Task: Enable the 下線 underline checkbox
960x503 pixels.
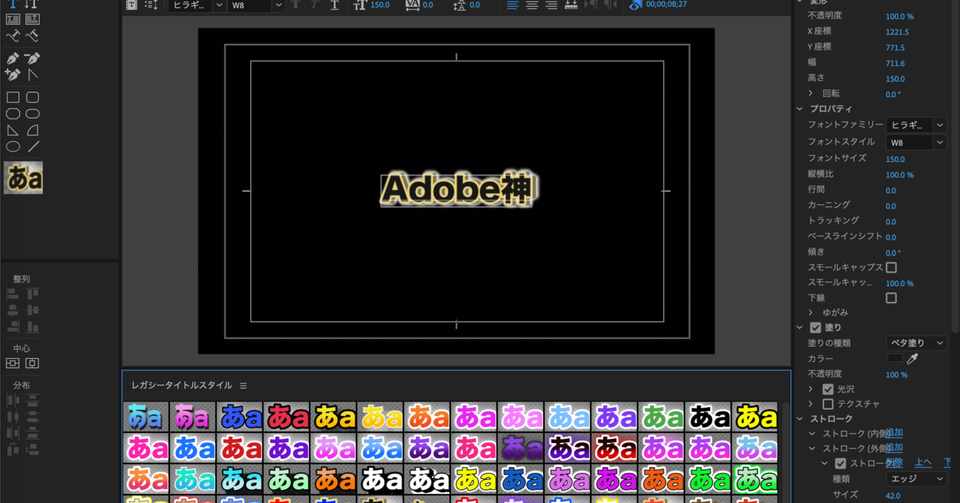Action: click(891, 298)
